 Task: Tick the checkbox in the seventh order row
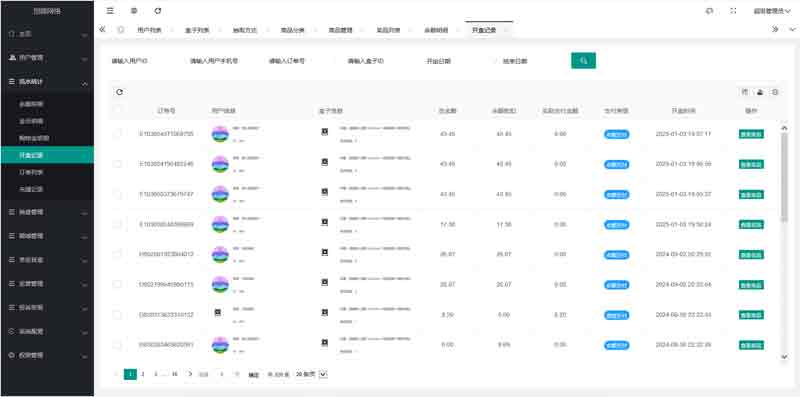tap(118, 315)
